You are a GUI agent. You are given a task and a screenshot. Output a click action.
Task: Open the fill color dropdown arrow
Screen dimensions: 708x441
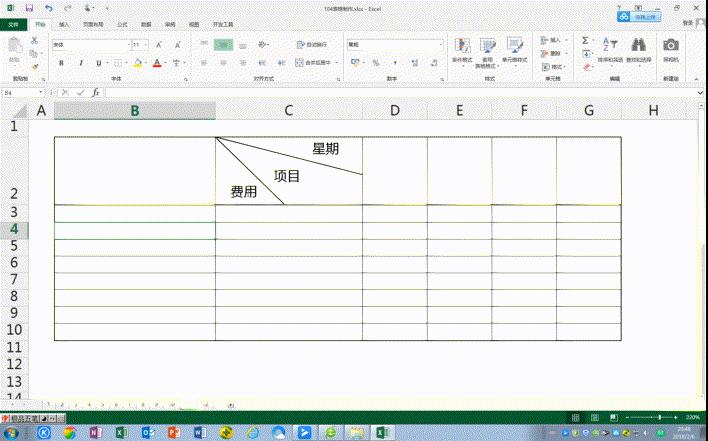pos(146,63)
